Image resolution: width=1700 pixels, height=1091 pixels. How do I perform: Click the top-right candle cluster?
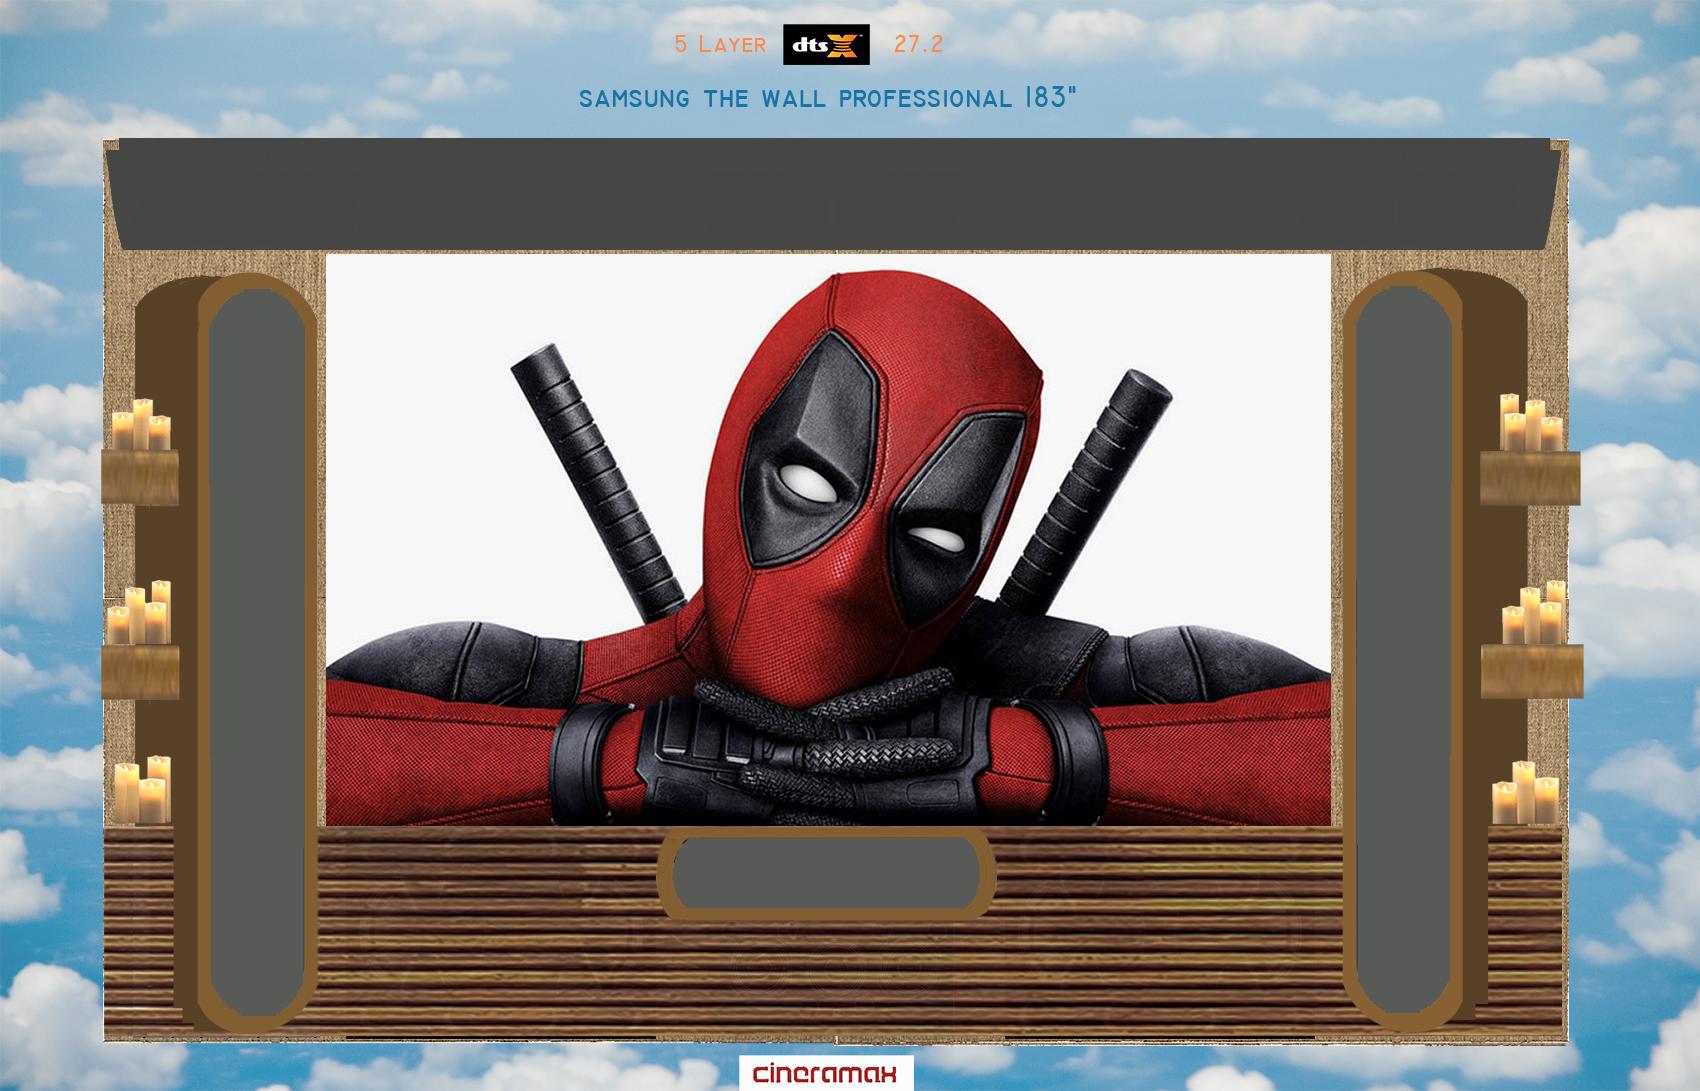(x=1530, y=424)
